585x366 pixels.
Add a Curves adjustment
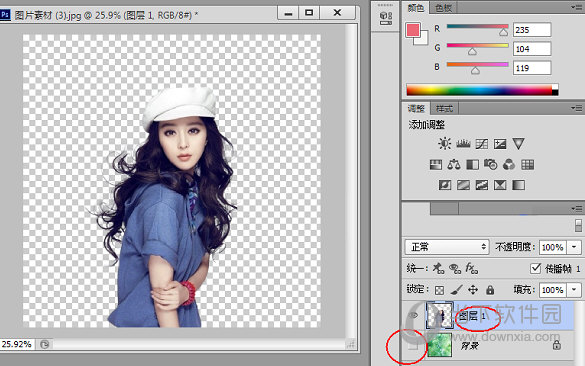pyautogui.click(x=482, y=144)
